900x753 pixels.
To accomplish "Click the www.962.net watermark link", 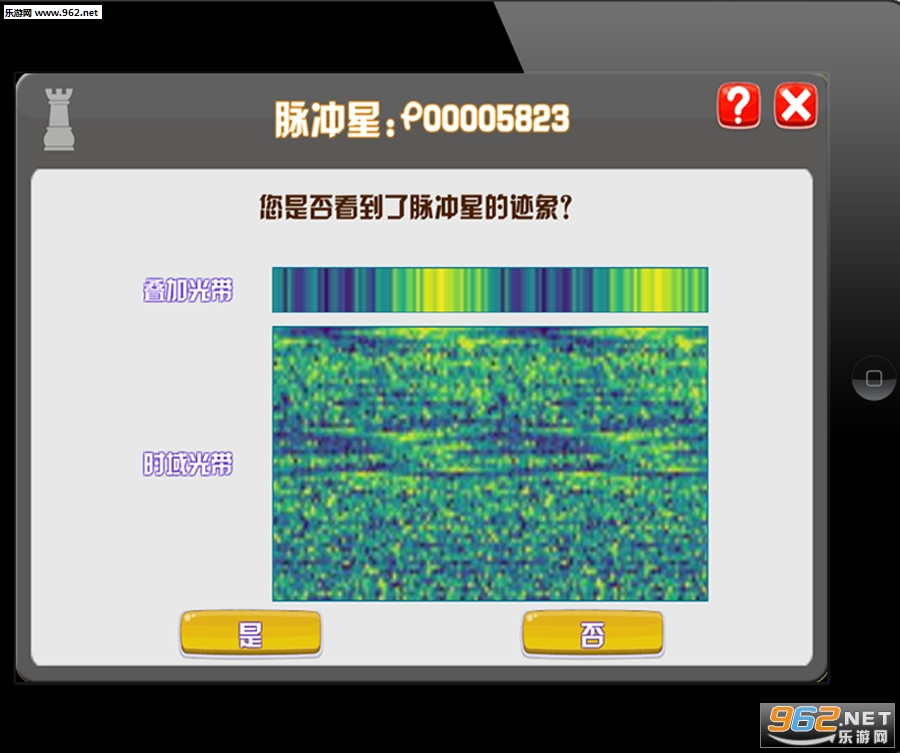I will (x=52, y=12).
